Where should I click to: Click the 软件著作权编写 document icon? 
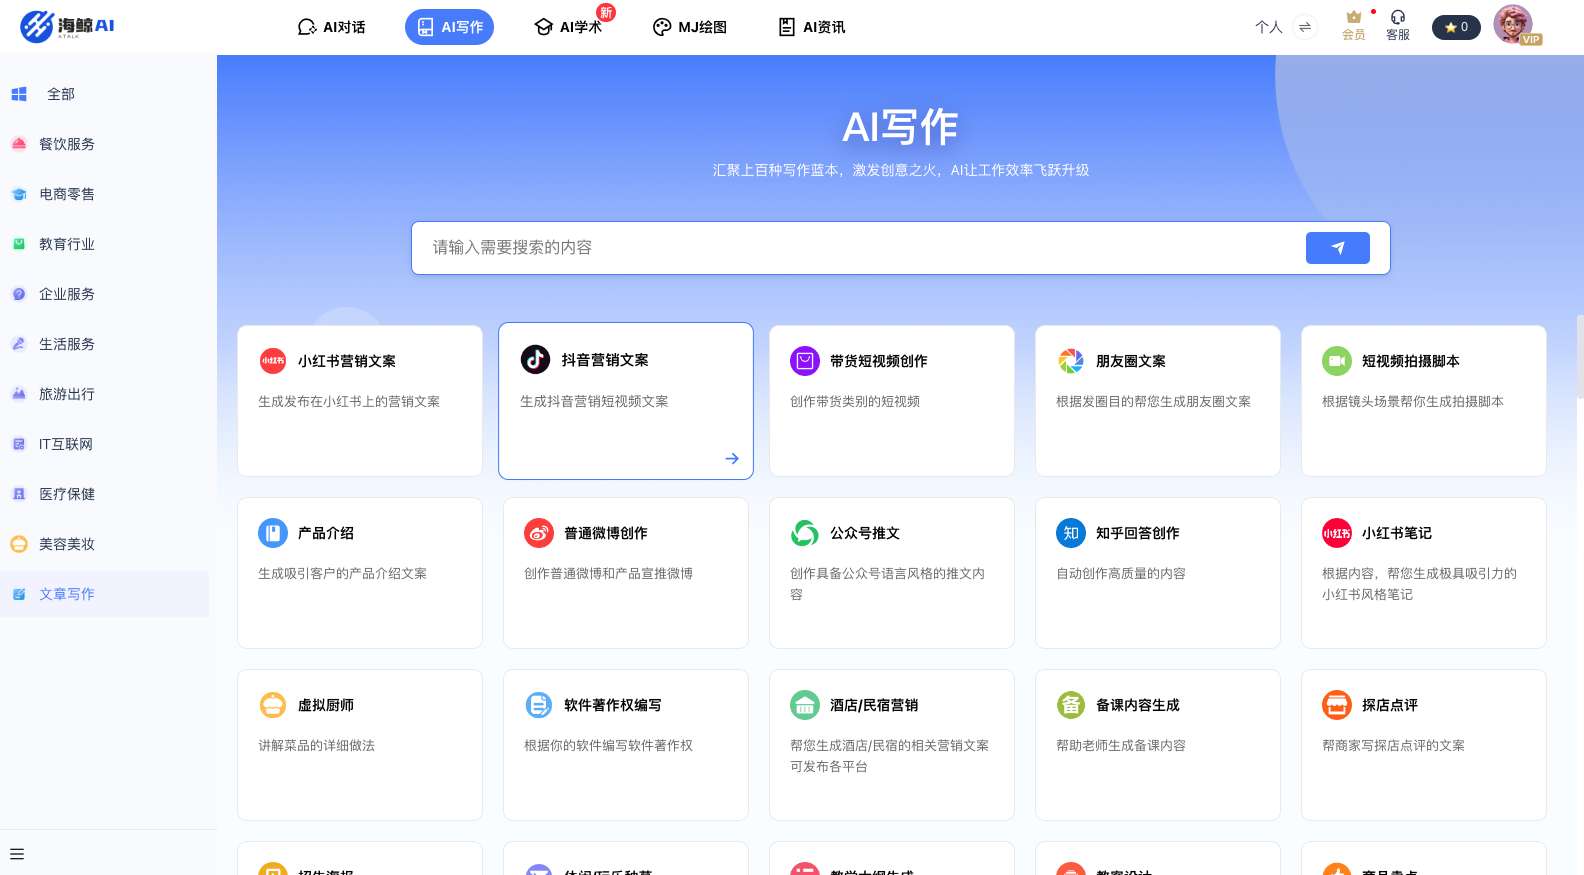pos(539,705)
